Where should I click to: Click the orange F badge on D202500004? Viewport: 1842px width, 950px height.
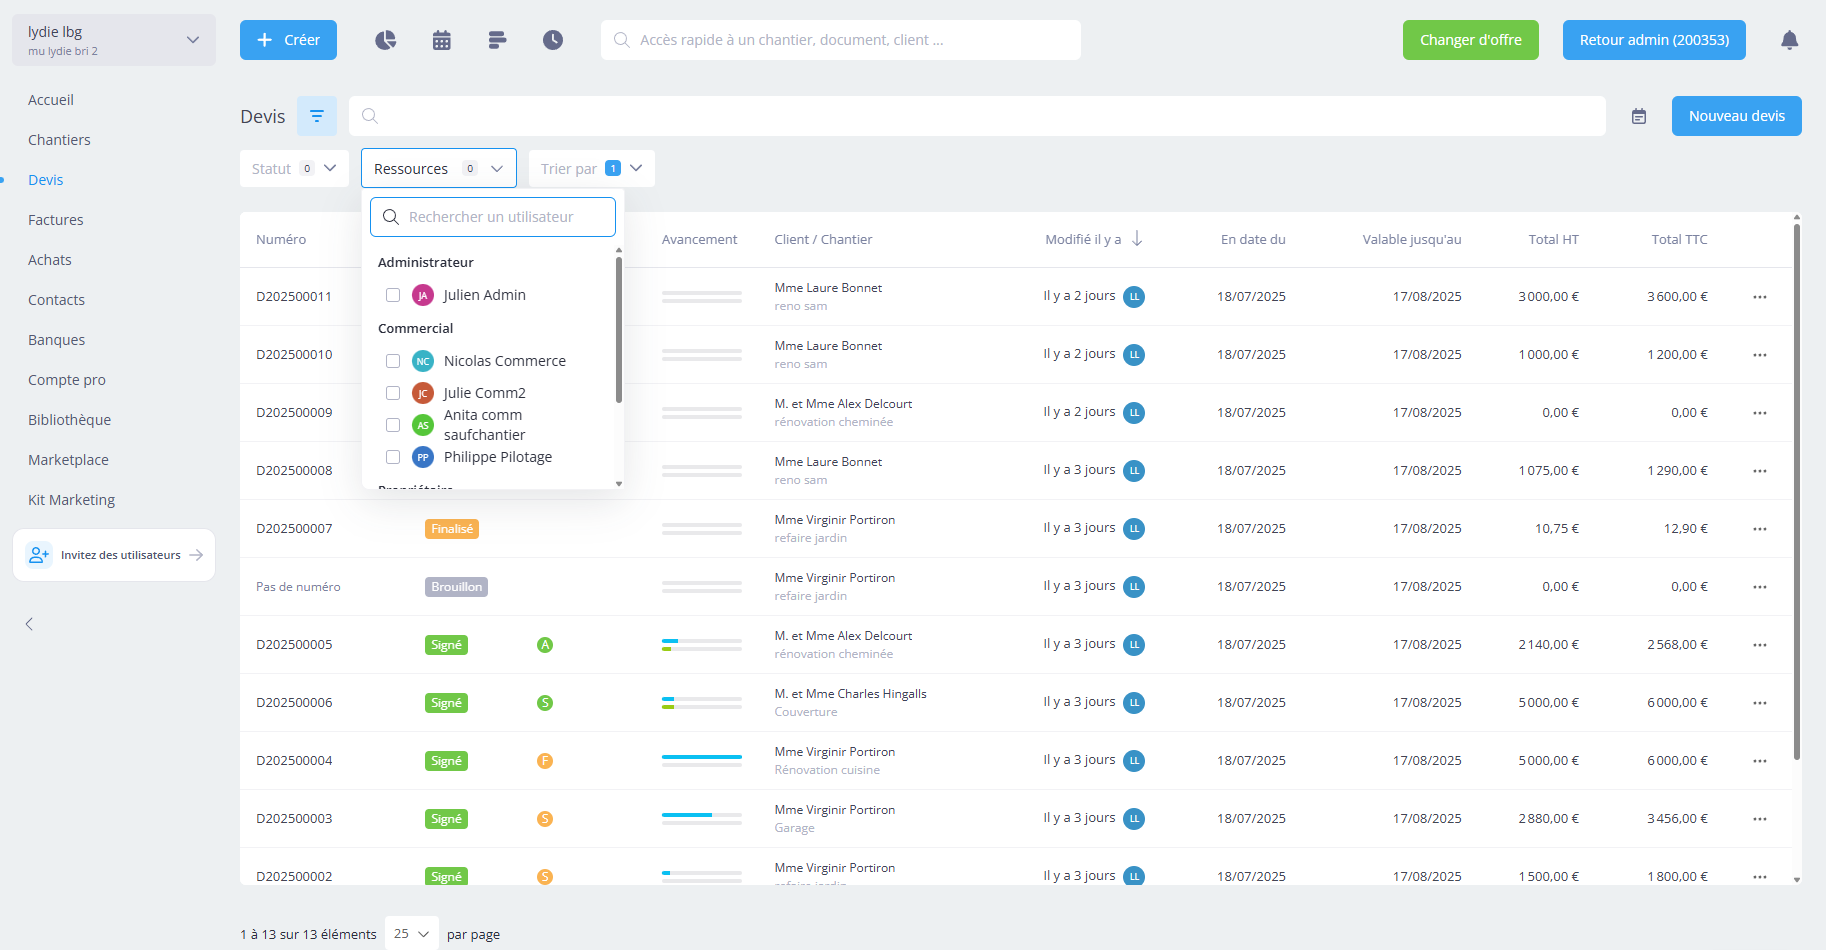(545, 761)
